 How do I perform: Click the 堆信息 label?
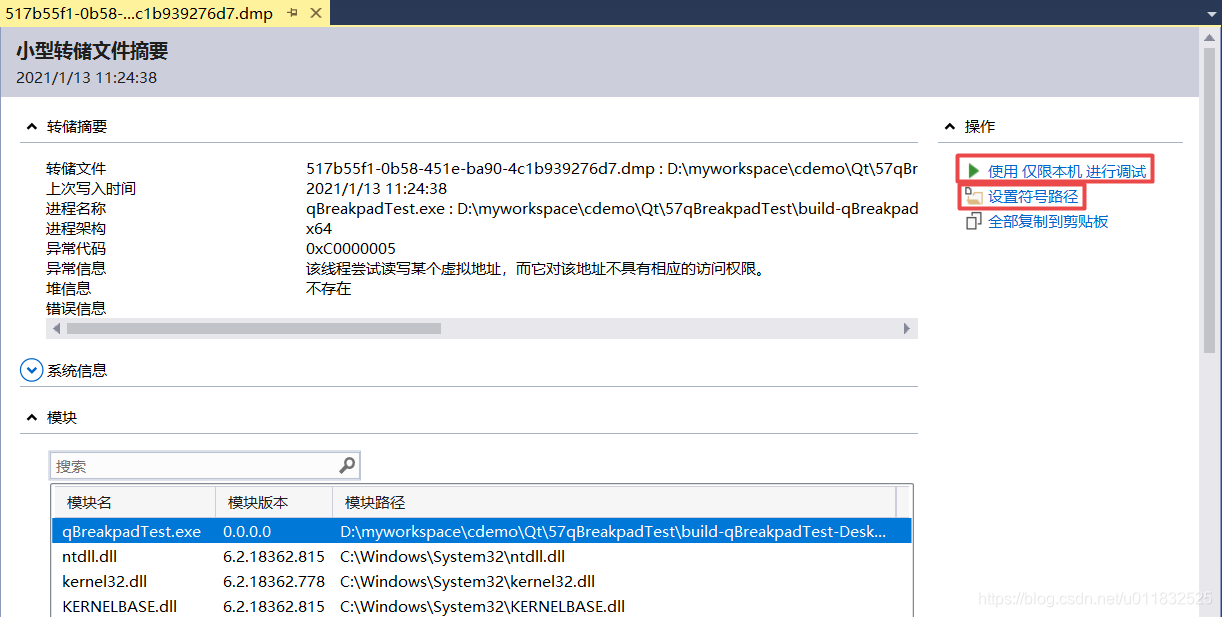pyautogui.click(x=68, y=288)
